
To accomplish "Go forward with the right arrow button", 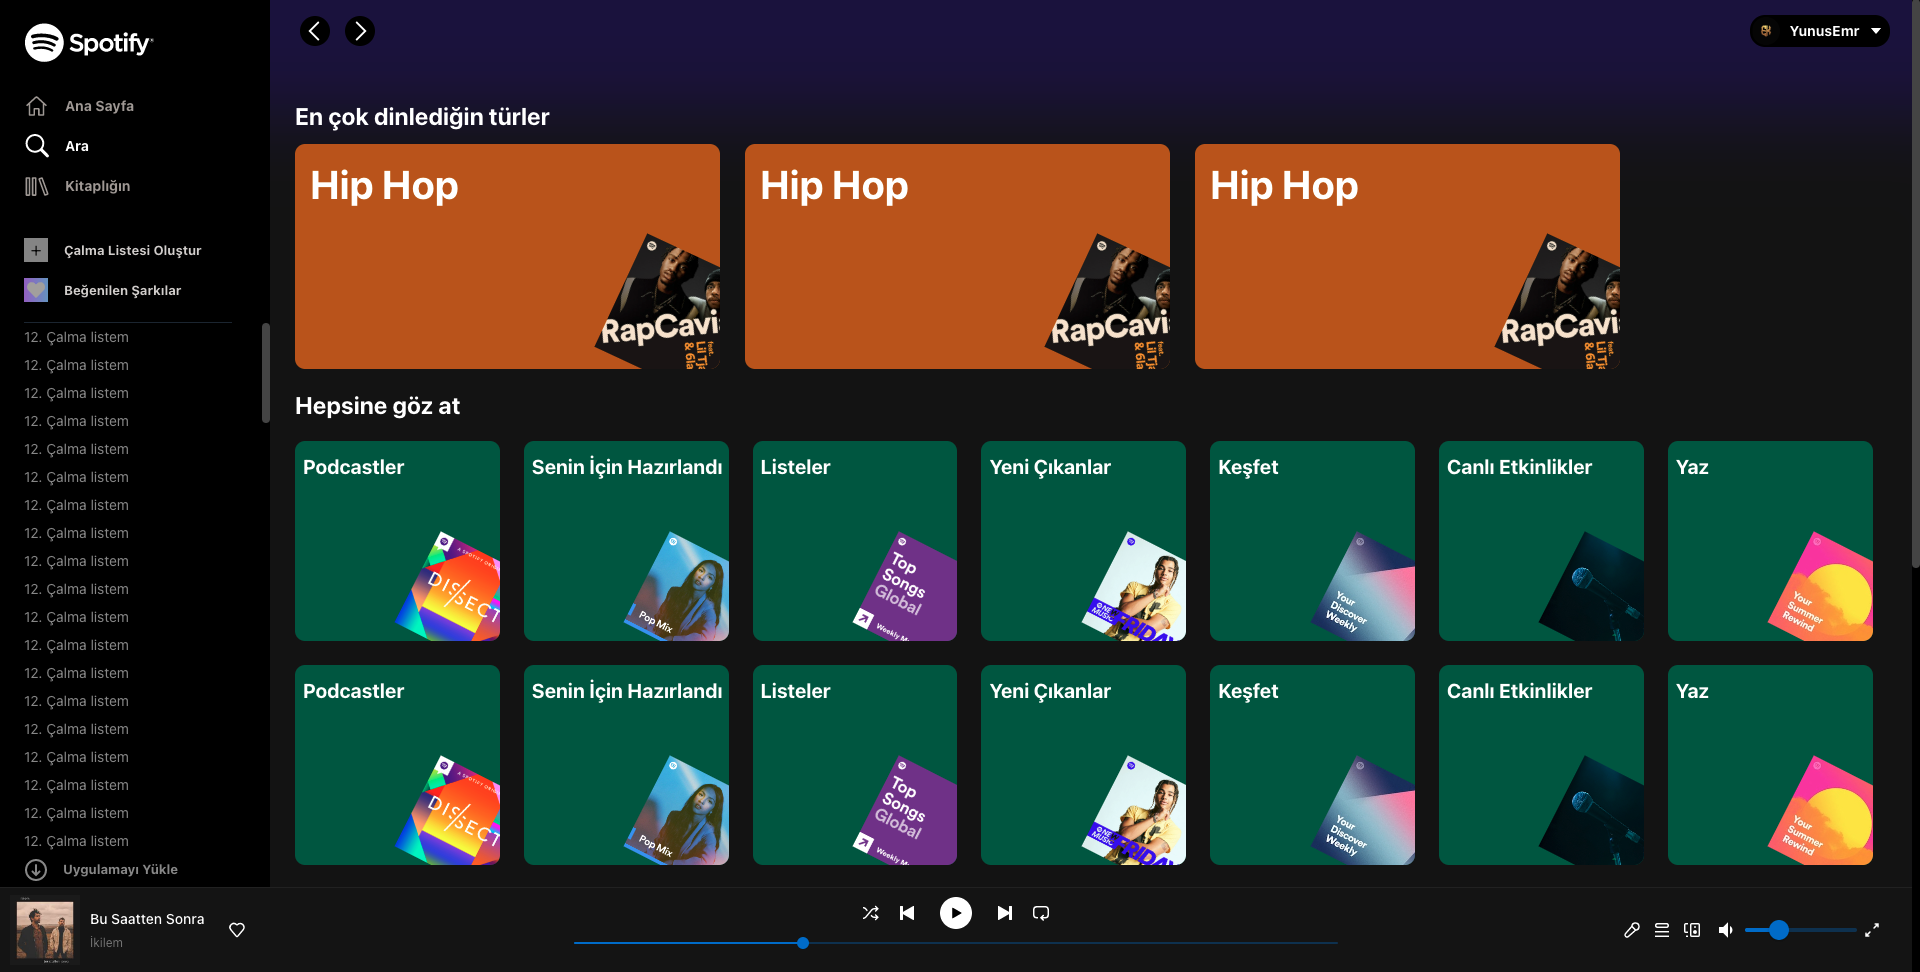I will [x=360, y=31].
